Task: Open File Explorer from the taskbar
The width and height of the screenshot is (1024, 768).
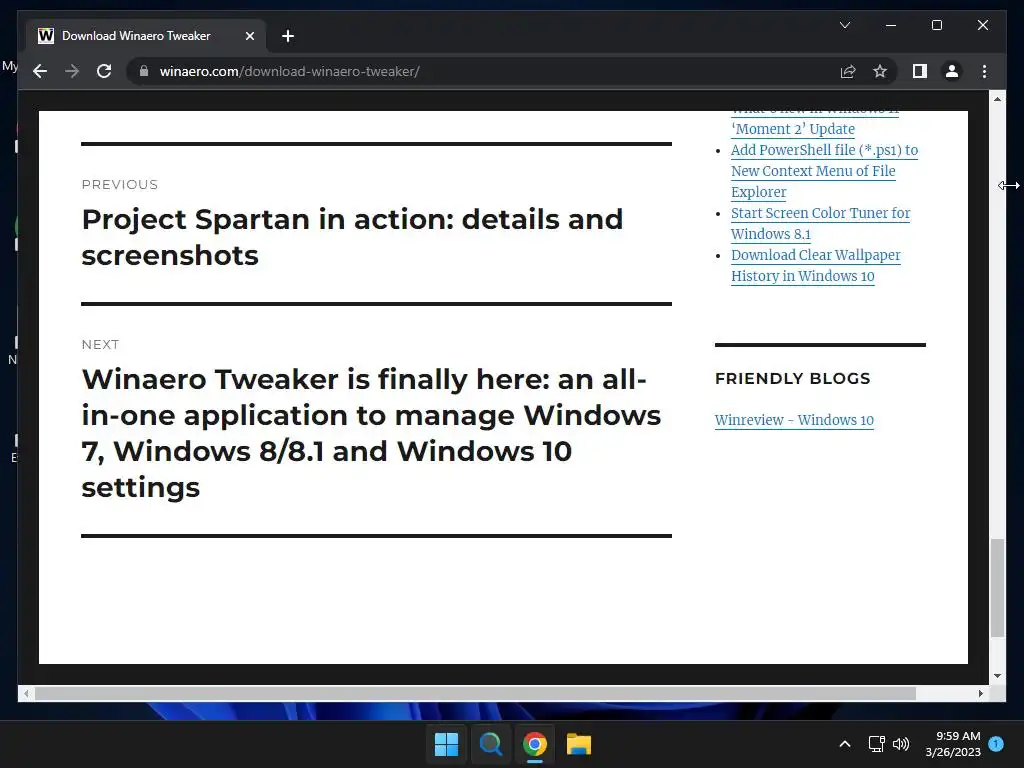Action: click(579, 744)
